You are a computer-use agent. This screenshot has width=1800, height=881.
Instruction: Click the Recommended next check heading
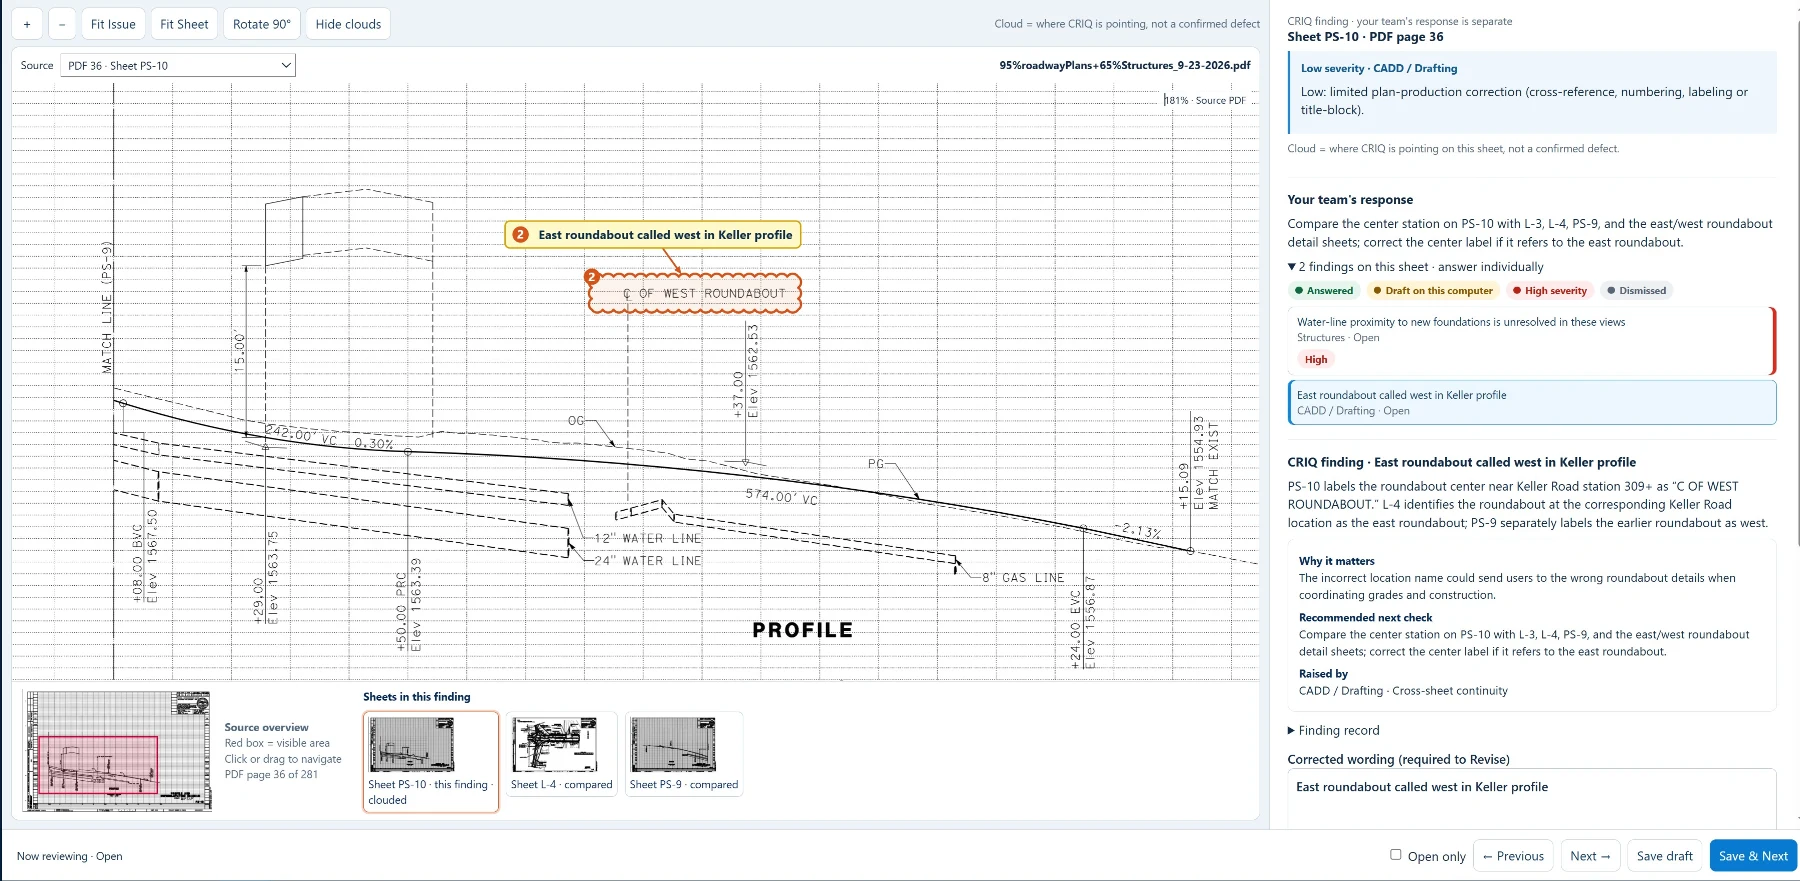pyautogui.click(x=1365, y=618)
